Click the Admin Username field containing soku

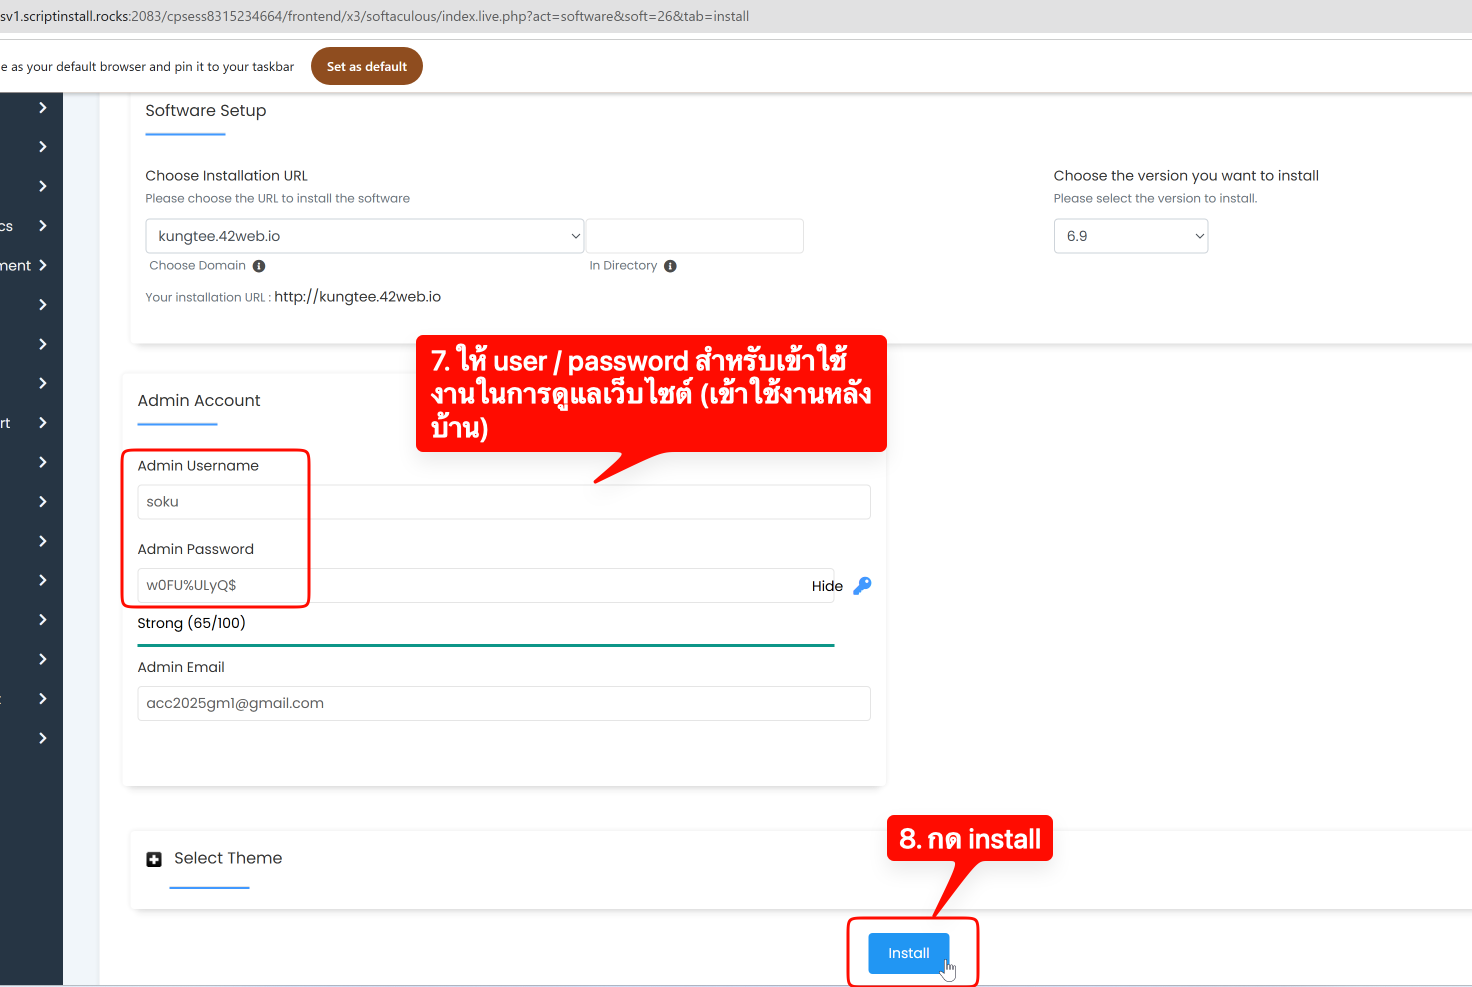tap(503, 502)
